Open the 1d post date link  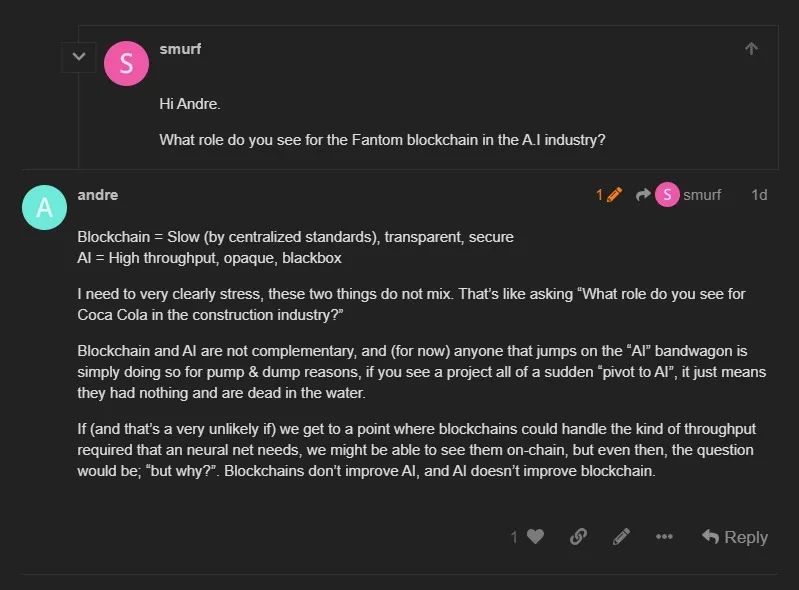pyautogui.click(x=759, y=195)
